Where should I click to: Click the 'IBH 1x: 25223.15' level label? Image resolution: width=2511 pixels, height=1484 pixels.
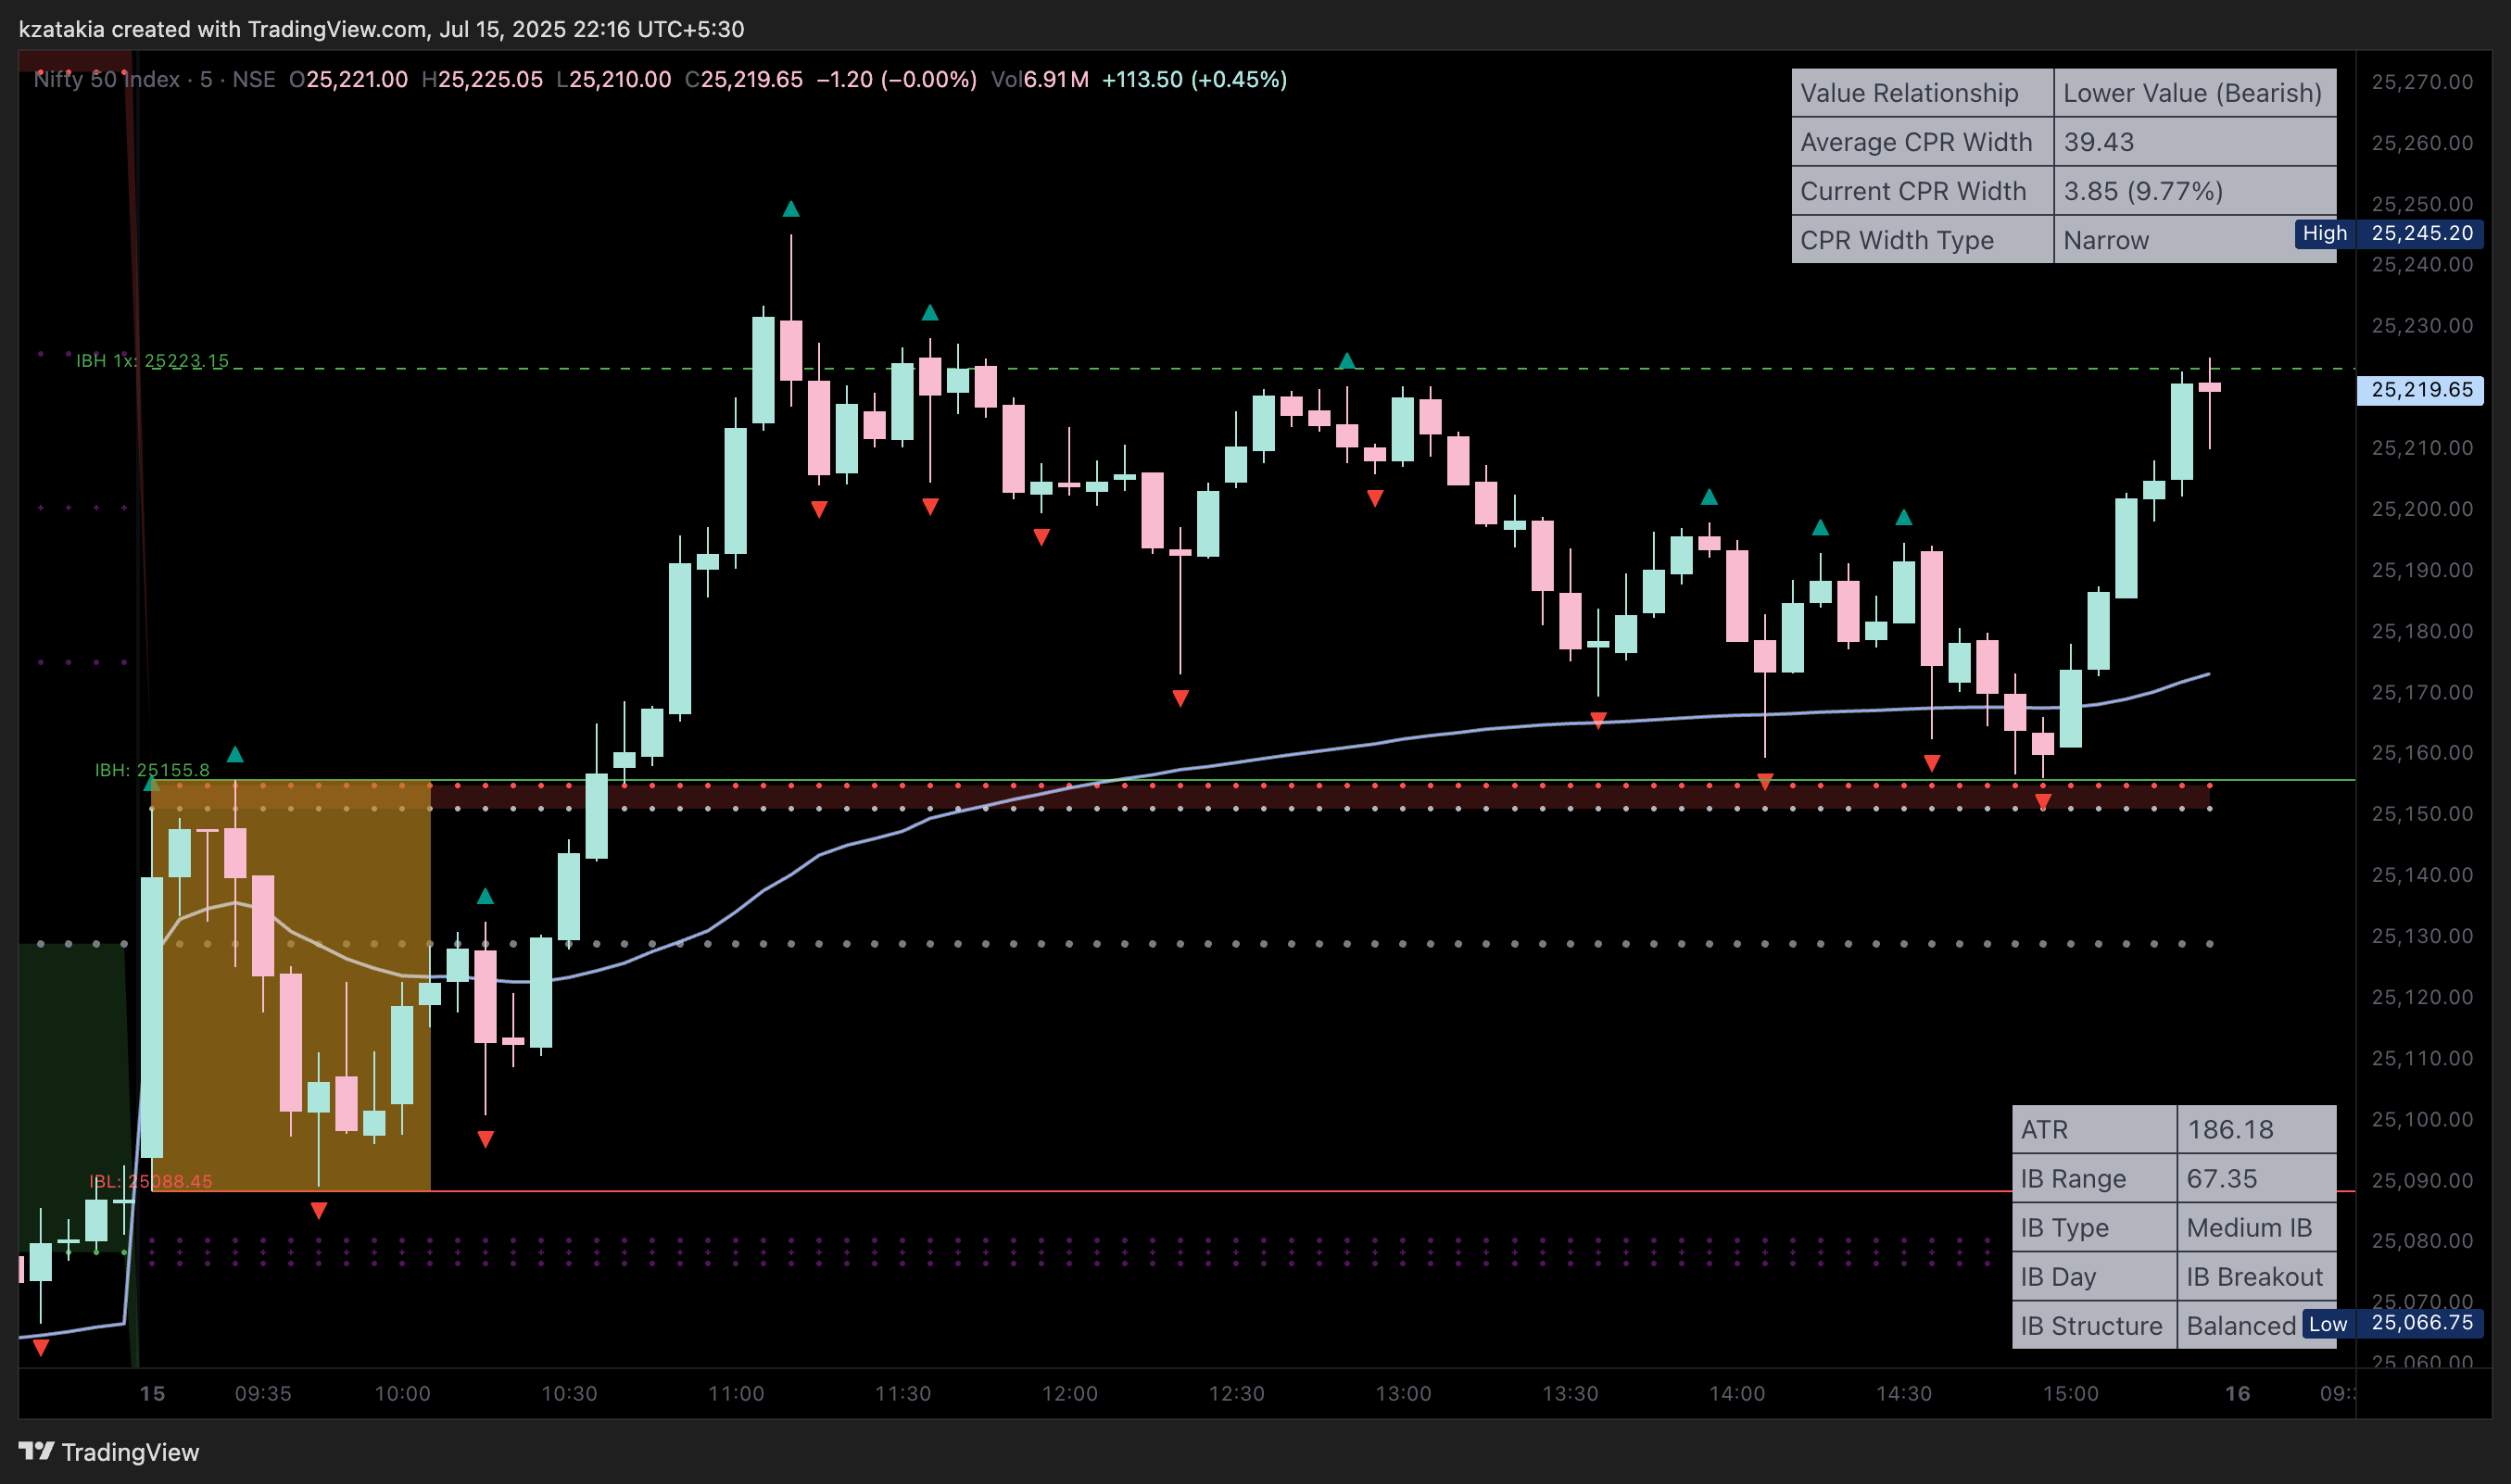tap(152, 360)
